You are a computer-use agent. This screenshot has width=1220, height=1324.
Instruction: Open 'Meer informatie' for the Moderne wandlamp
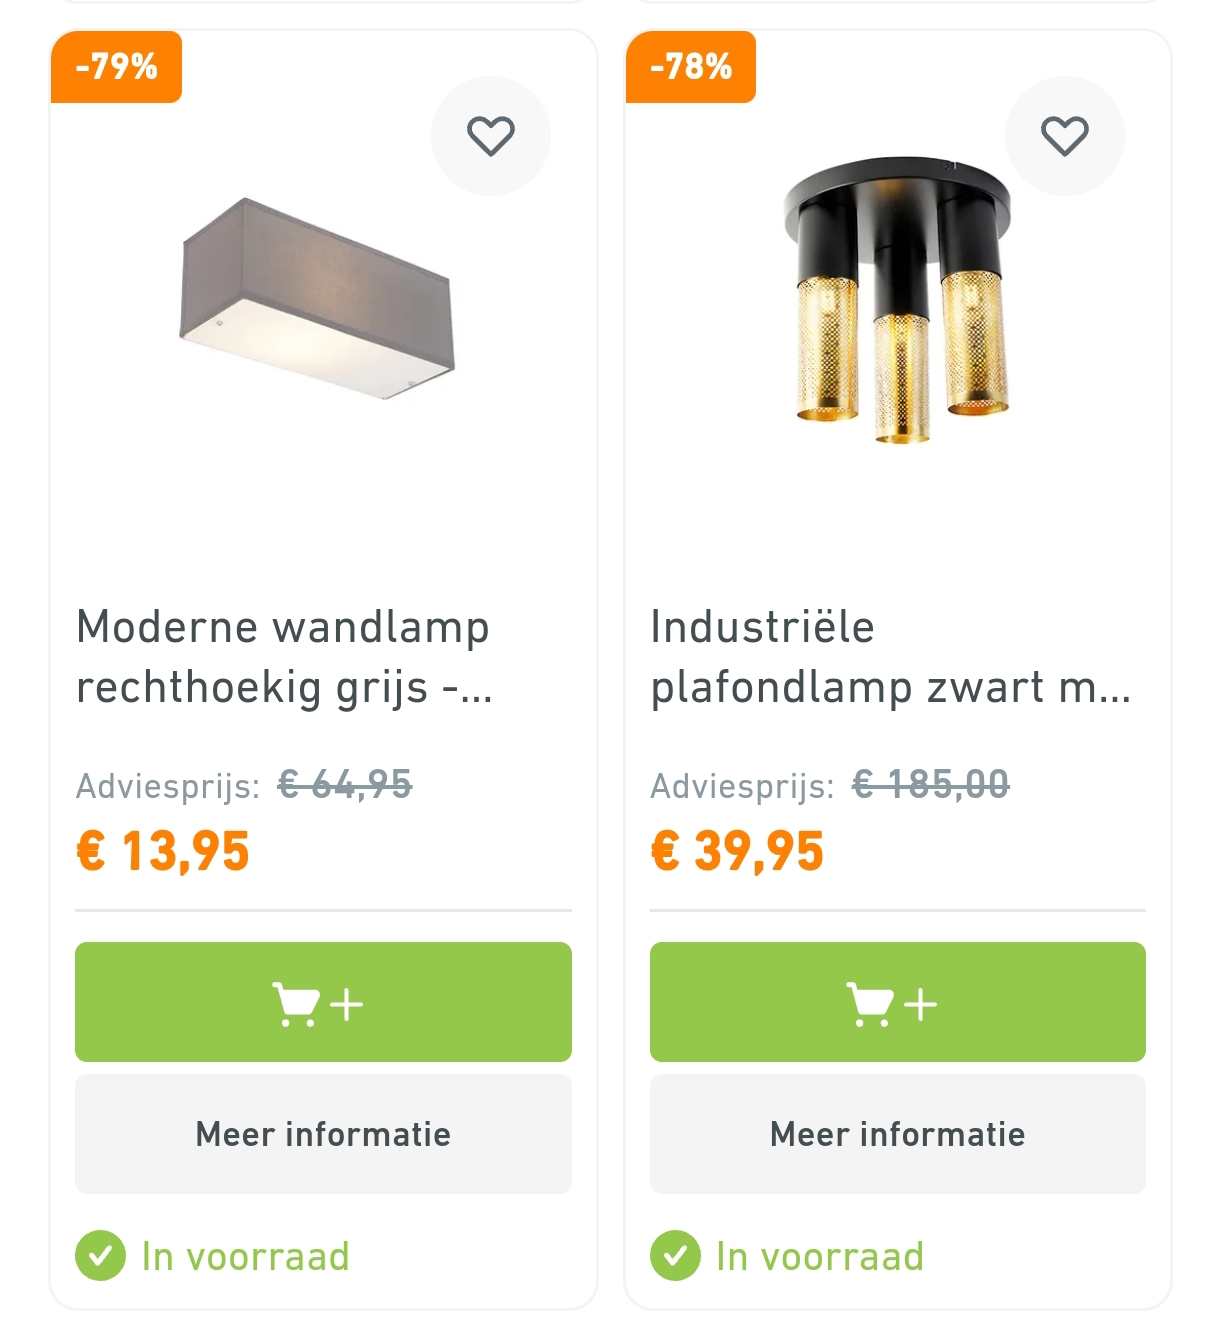(322, 1134)
